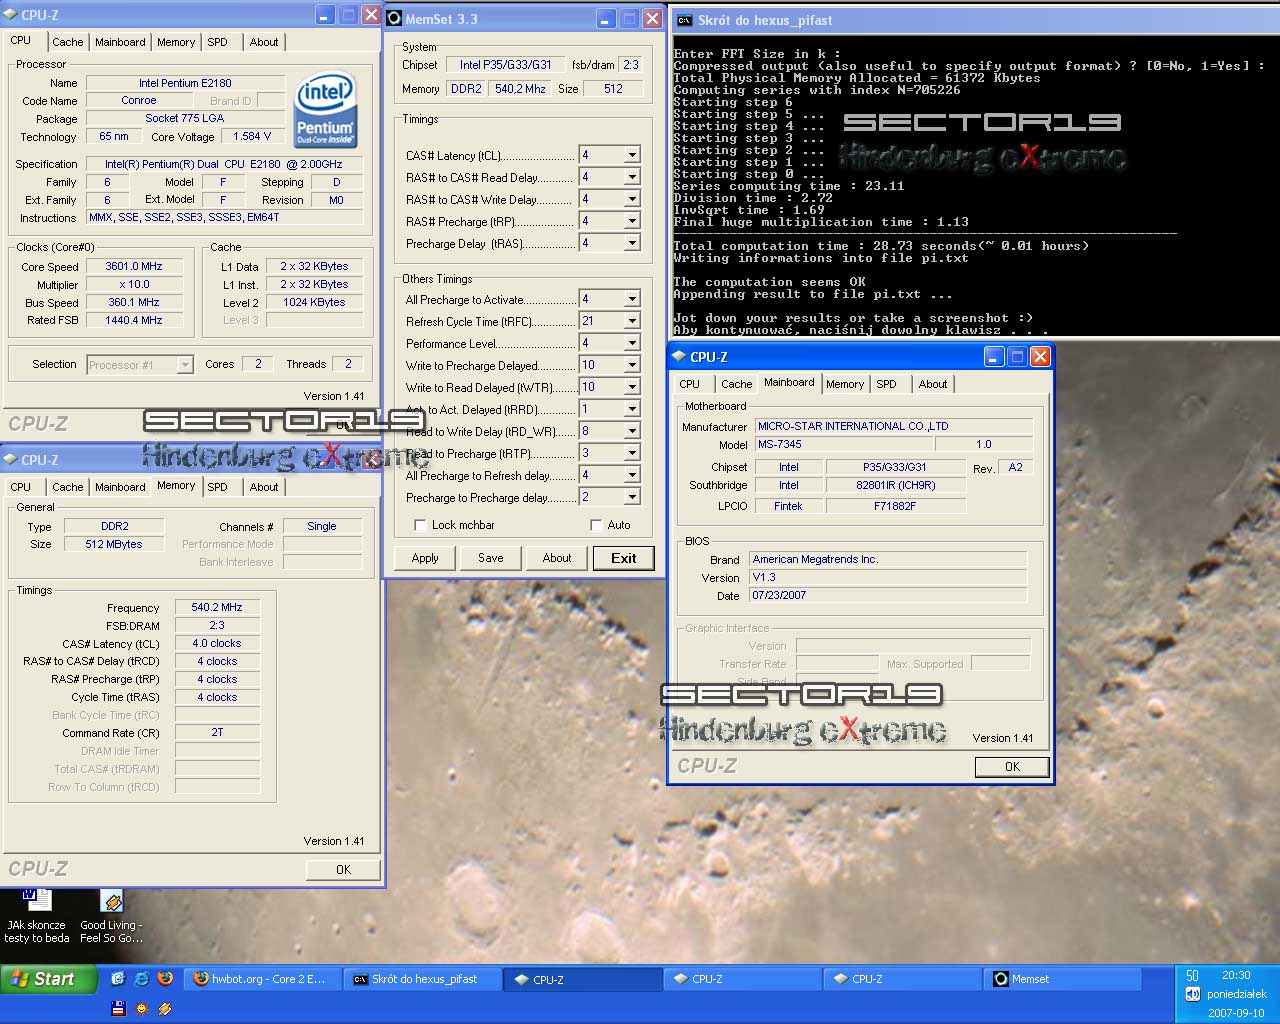Open the Performance Level dropdown
Screen dimensions: 1280x1024
[x=632, y=343]
